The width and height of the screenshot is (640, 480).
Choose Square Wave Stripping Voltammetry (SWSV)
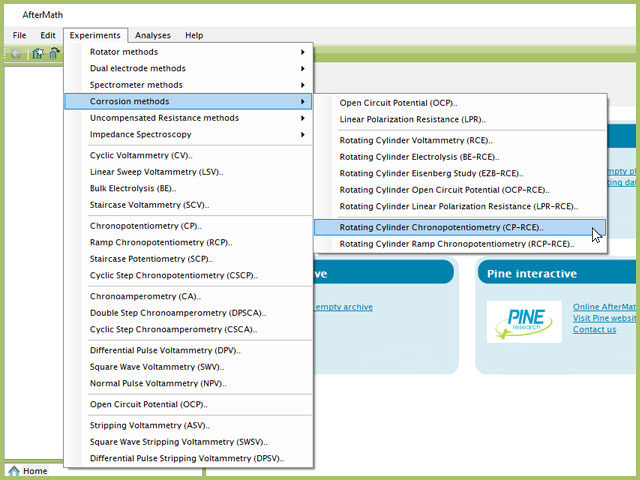pyautogui.click(x=188, y=442)
